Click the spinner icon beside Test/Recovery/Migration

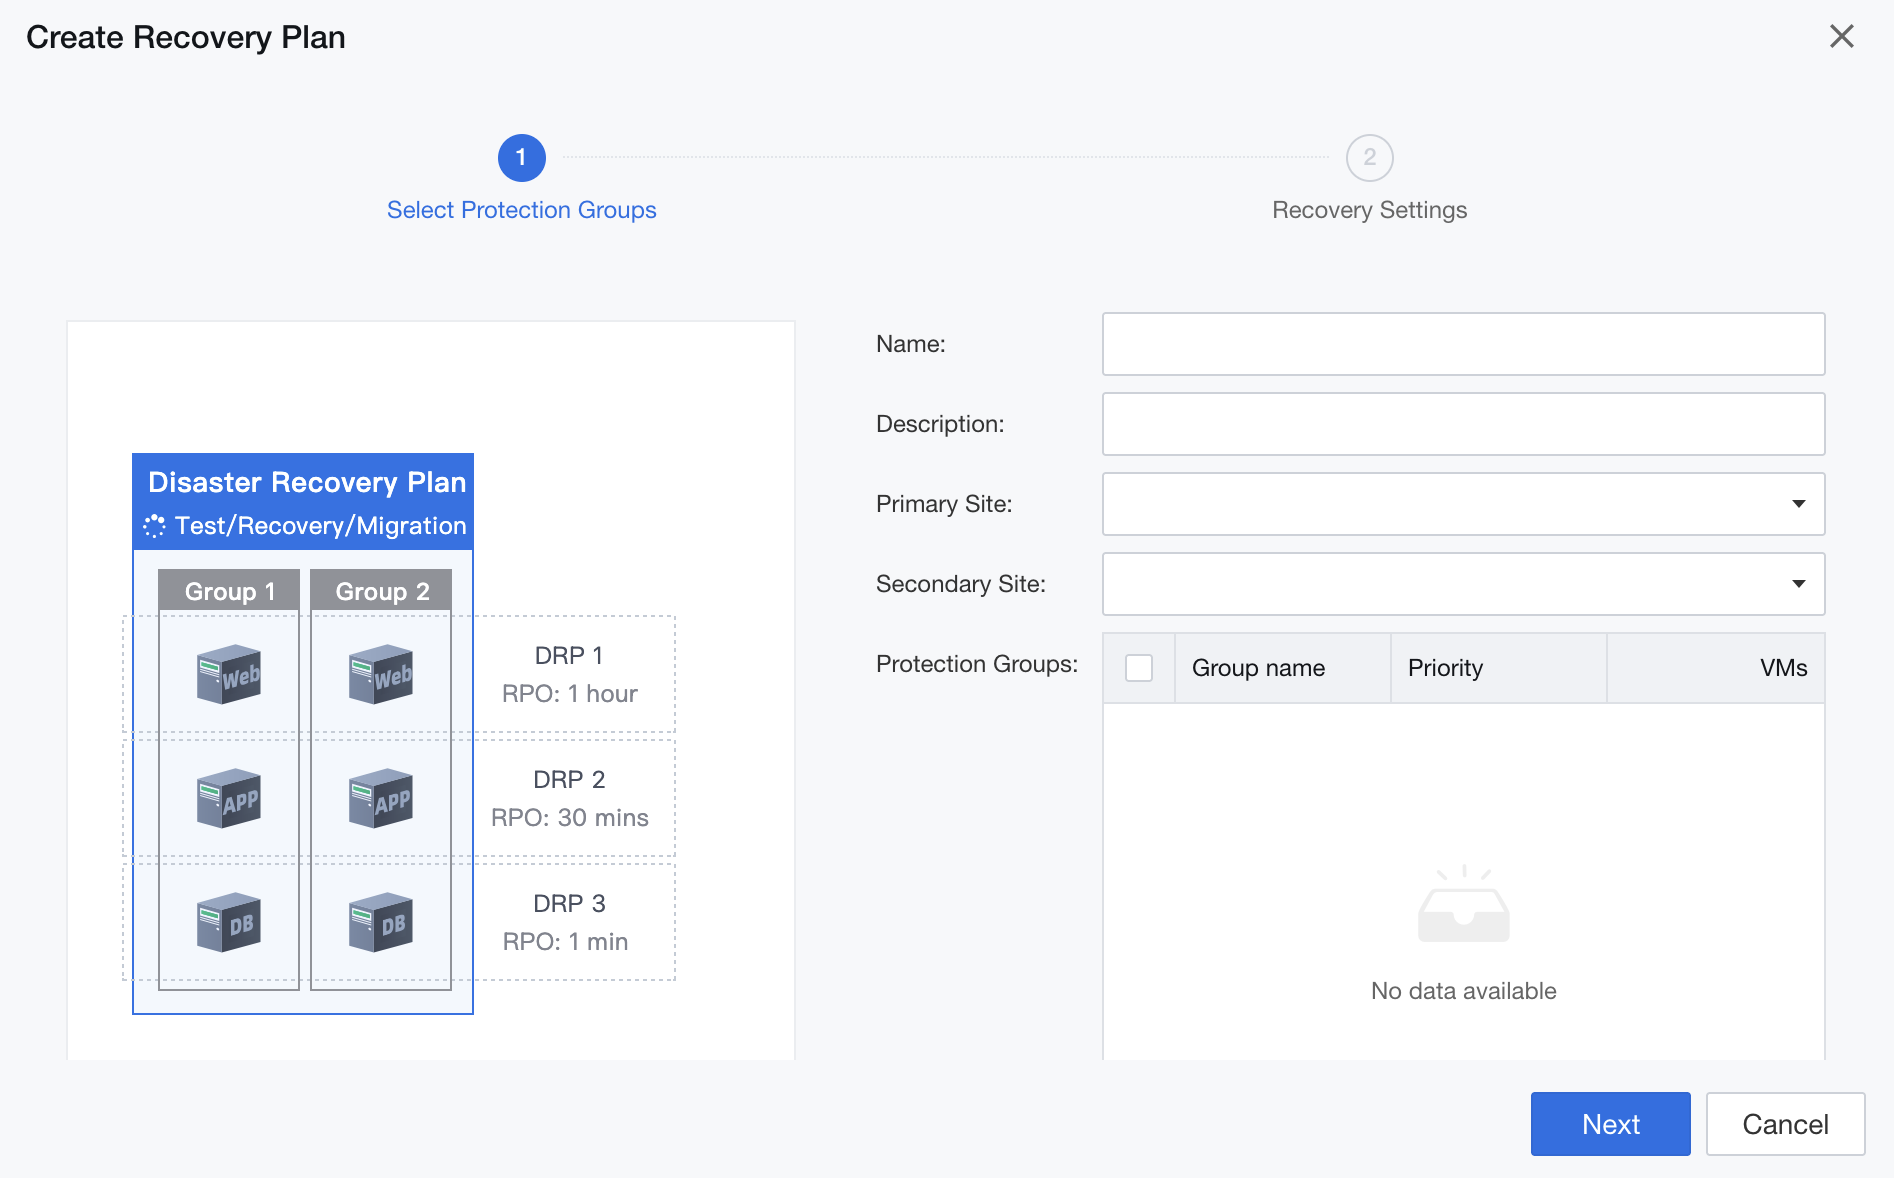(x=154, y=526)
